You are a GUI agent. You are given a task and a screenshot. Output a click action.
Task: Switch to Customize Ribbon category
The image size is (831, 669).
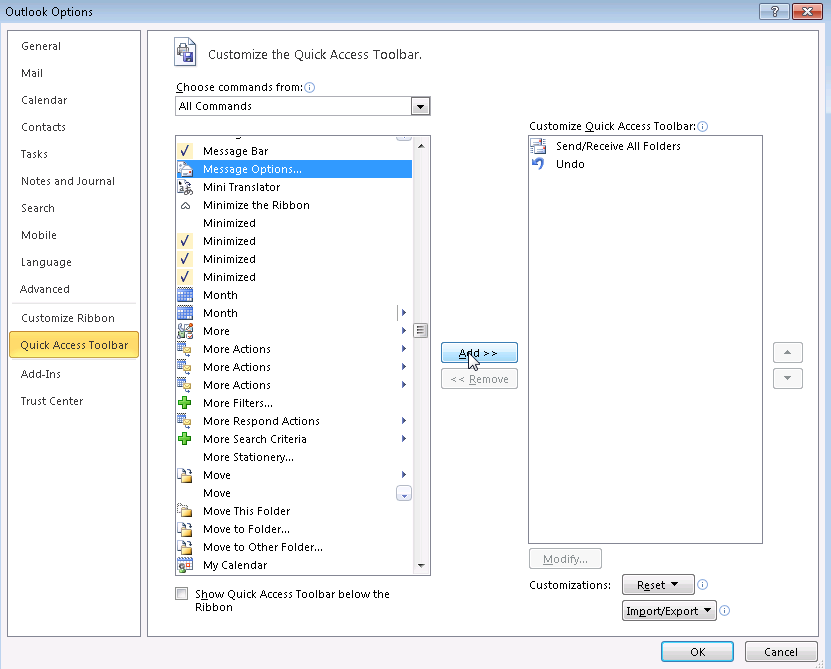click(x=68, y=318)
